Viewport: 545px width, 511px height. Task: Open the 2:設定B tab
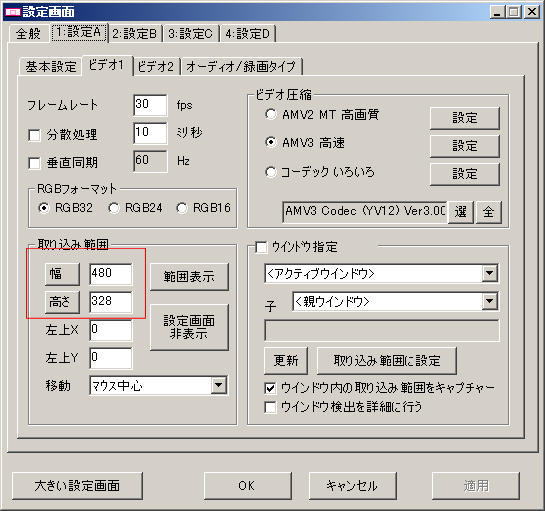[135, 34]
